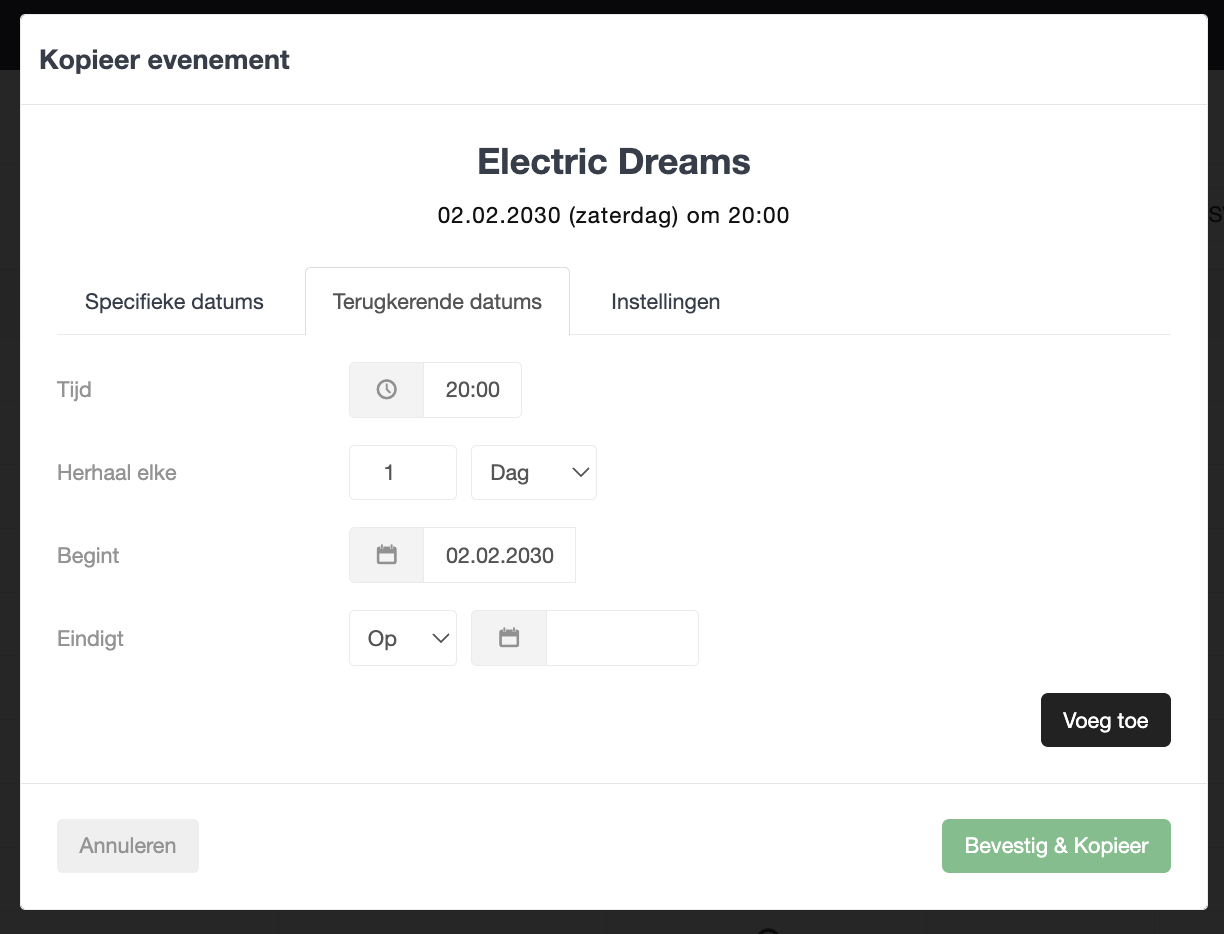1224x934 pixels.
Task: Switch to the Specifieke datums tab
Action: (174, 301)
